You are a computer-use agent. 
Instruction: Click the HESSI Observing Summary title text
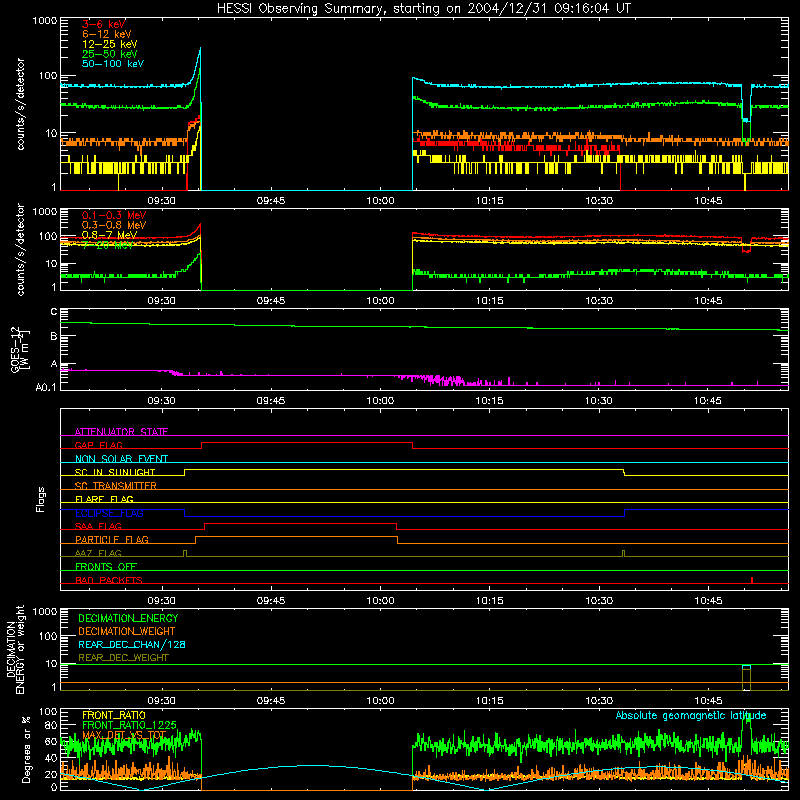[424, 9]
